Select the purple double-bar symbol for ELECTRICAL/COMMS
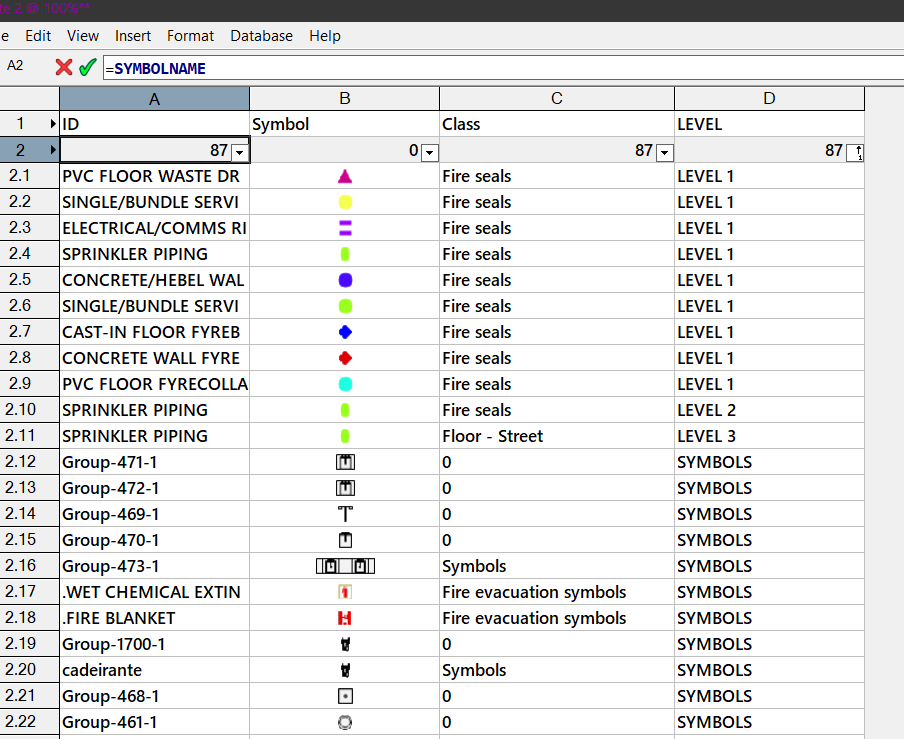 345,229
